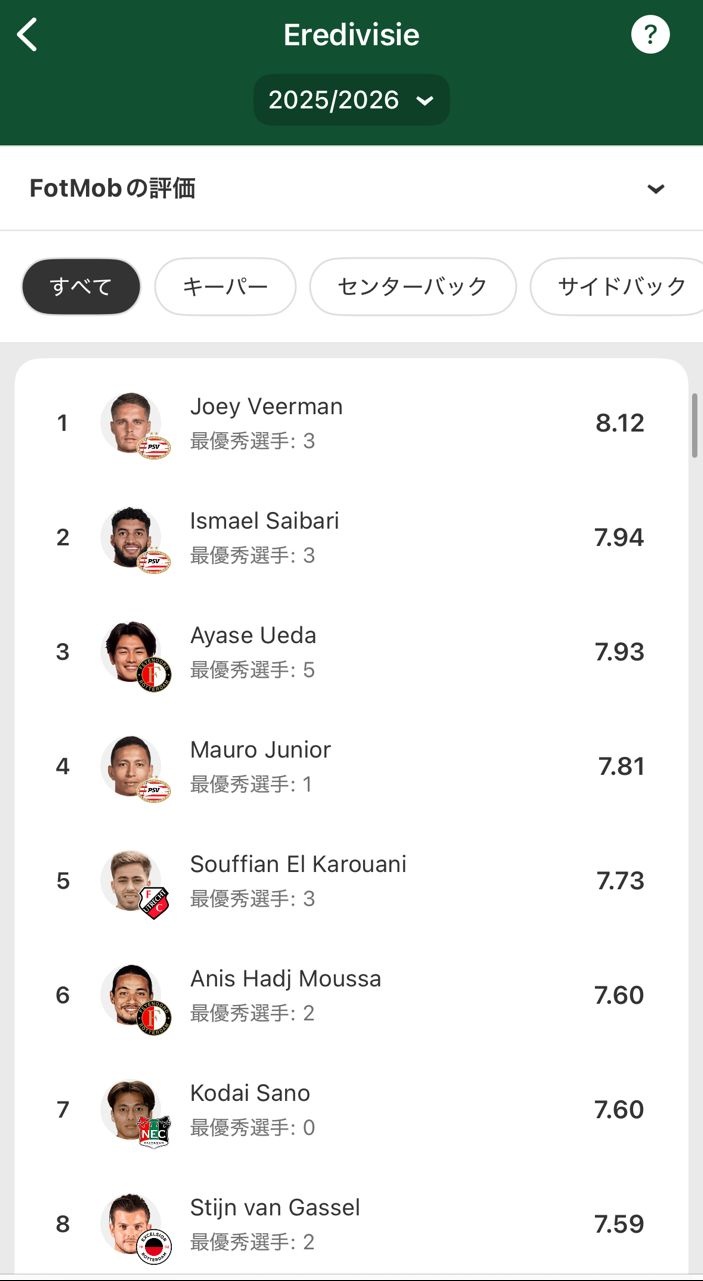The height and width of the screenshot is (1281, 703).
Task: Open the 2025/2026 season dropdown
Action: [x=351, y=100]
